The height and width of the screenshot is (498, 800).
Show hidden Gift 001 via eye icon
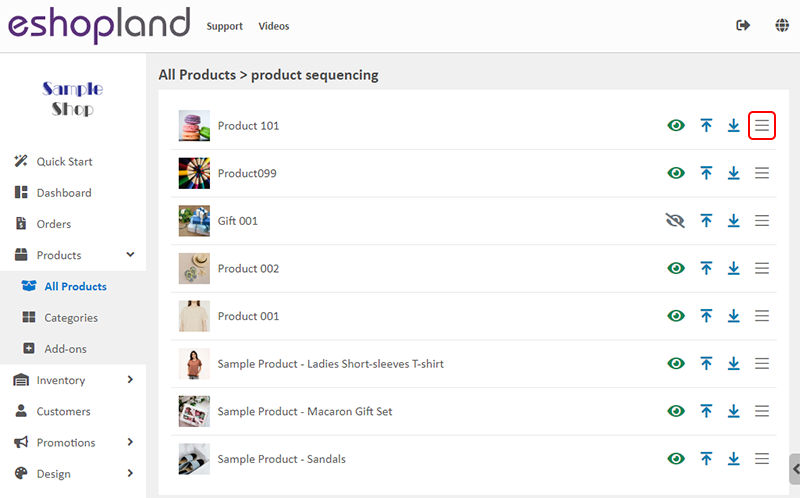676,220
